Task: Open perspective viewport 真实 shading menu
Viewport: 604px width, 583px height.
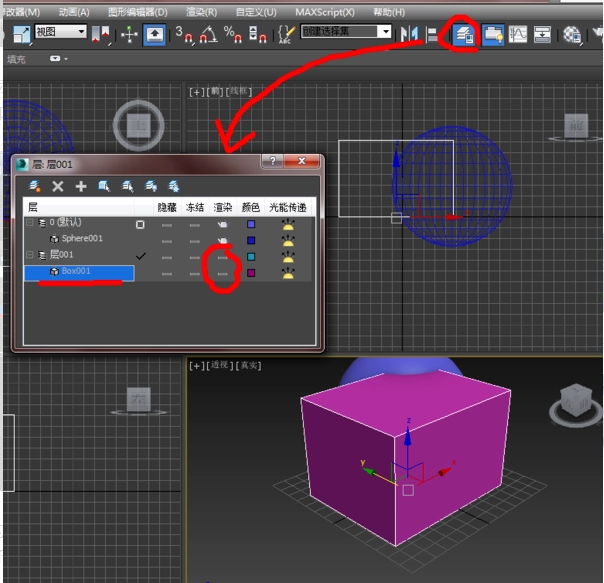Action: click(248, 365)
